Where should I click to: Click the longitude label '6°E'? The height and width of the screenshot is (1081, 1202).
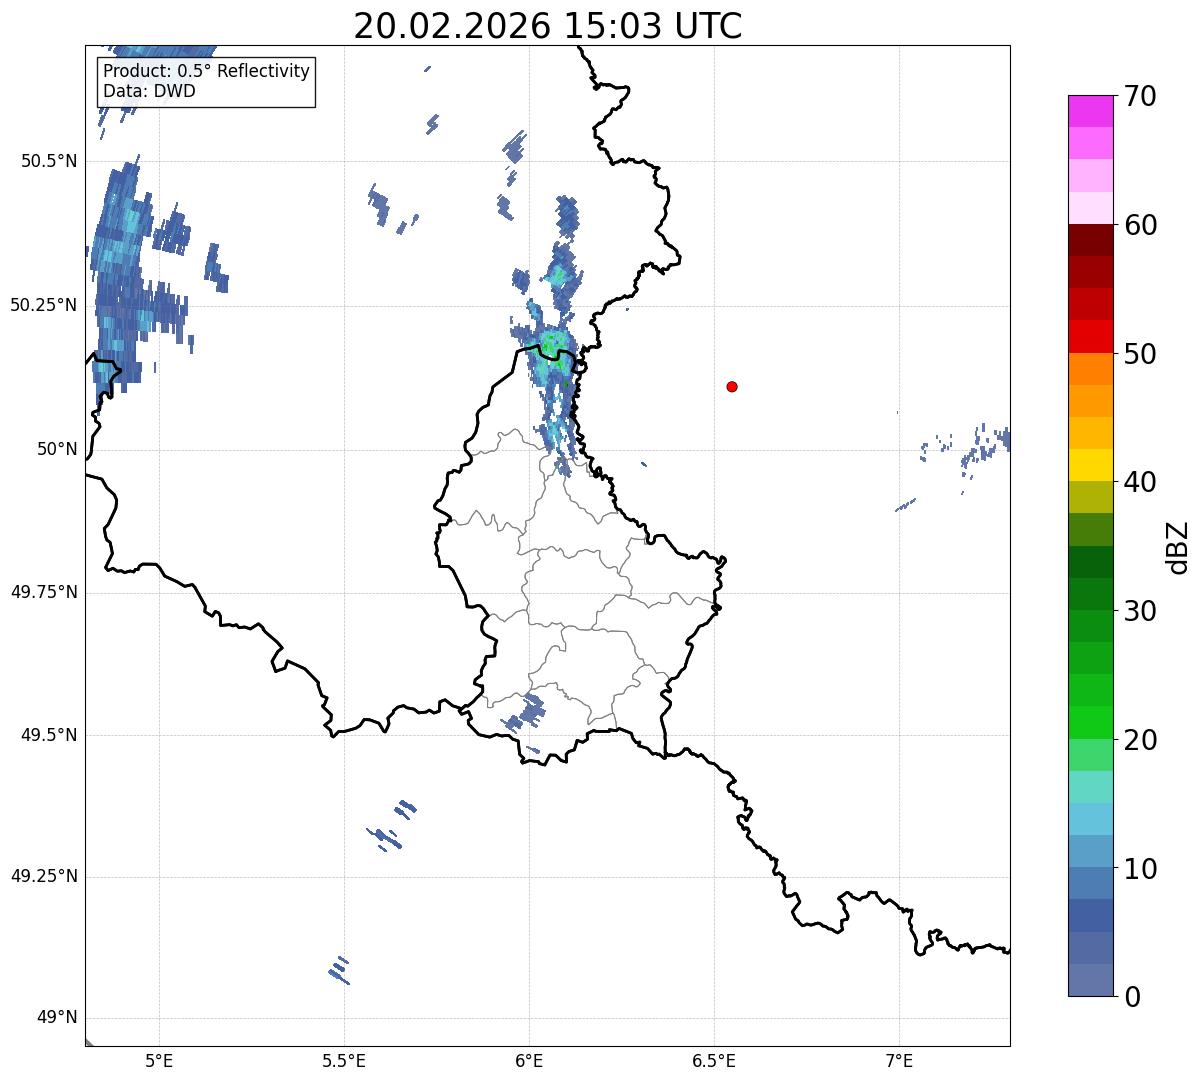(529, 1061)
